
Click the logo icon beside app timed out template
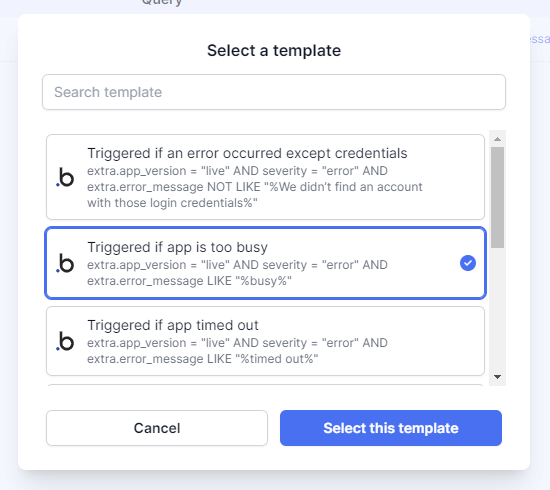coord(65,341)
